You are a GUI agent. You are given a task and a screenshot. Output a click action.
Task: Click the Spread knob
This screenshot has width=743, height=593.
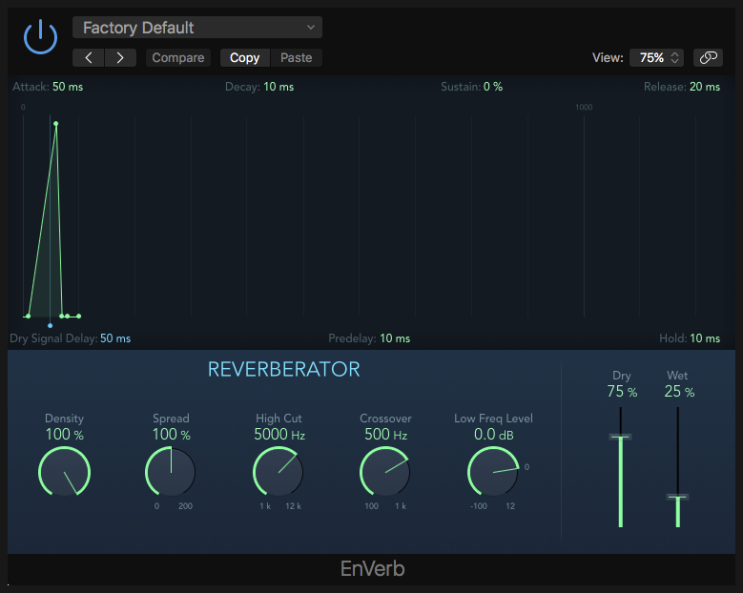point(170,471)
